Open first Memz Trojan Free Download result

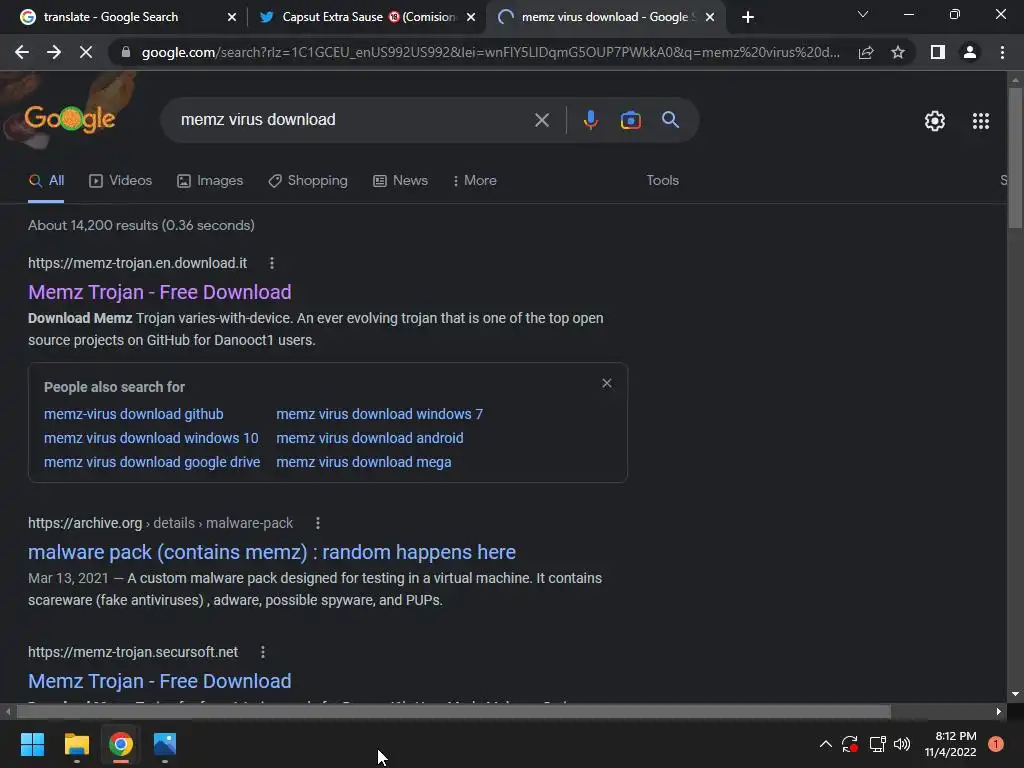click(159, 292)
